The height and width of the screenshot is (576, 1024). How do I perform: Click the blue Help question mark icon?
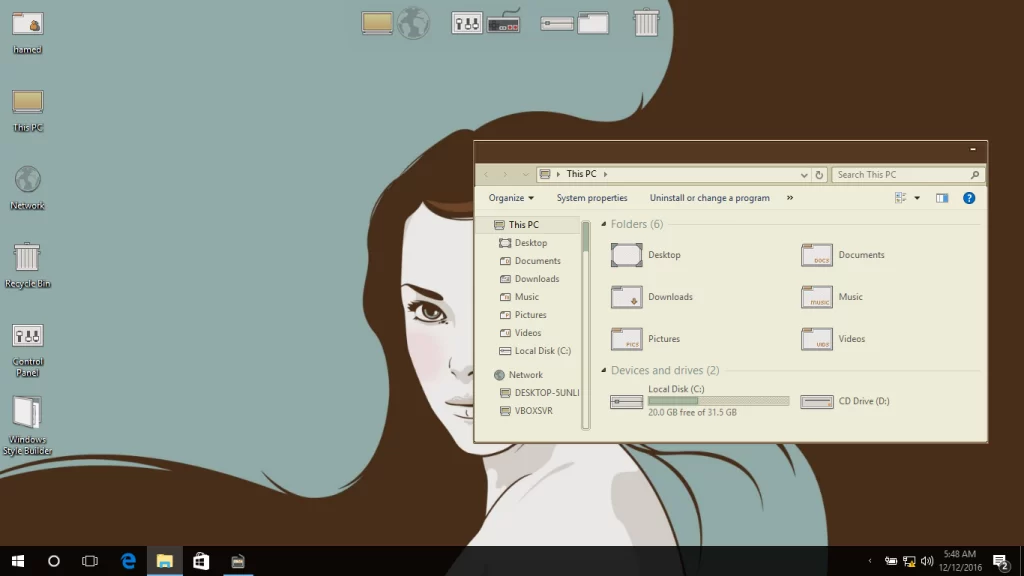[968, 198]
